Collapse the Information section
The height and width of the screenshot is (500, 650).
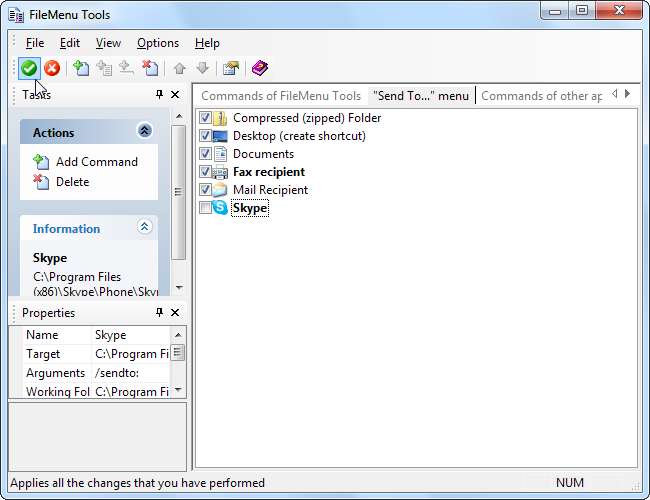[x=144, y=227]
